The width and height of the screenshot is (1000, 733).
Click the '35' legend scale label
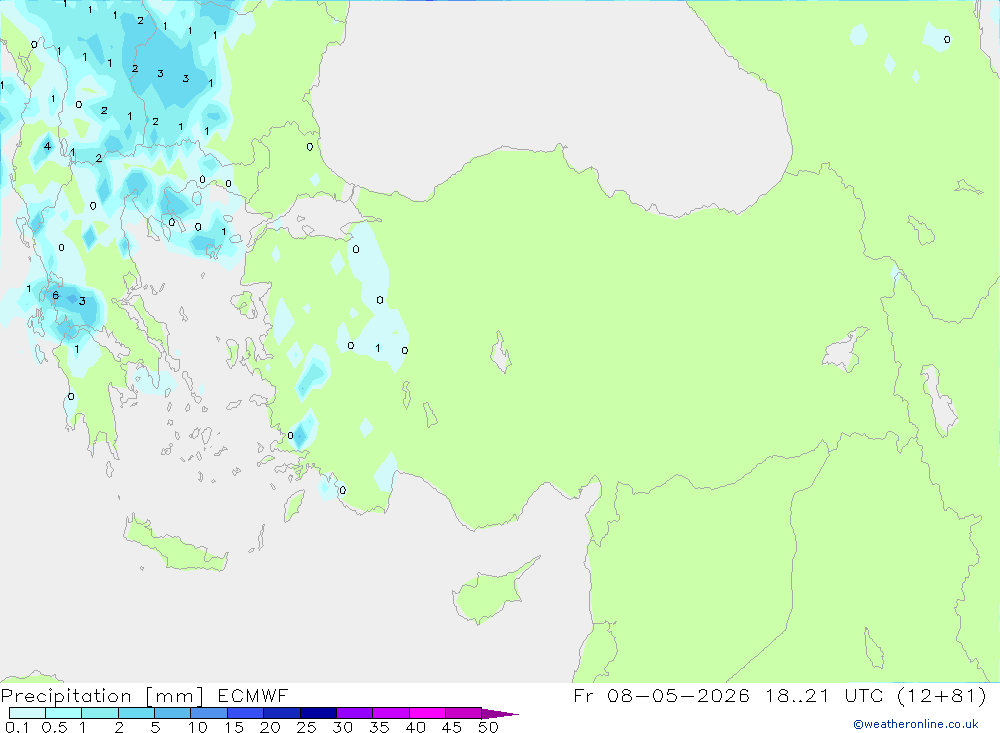(379, 727)
